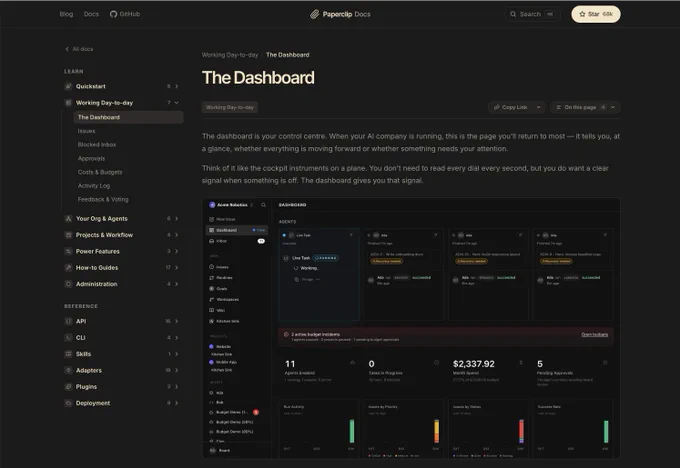This screenshot has width=680, height=468.
Task: Click the Working Day-to-day section icon
Action: [x=68, y=103]
